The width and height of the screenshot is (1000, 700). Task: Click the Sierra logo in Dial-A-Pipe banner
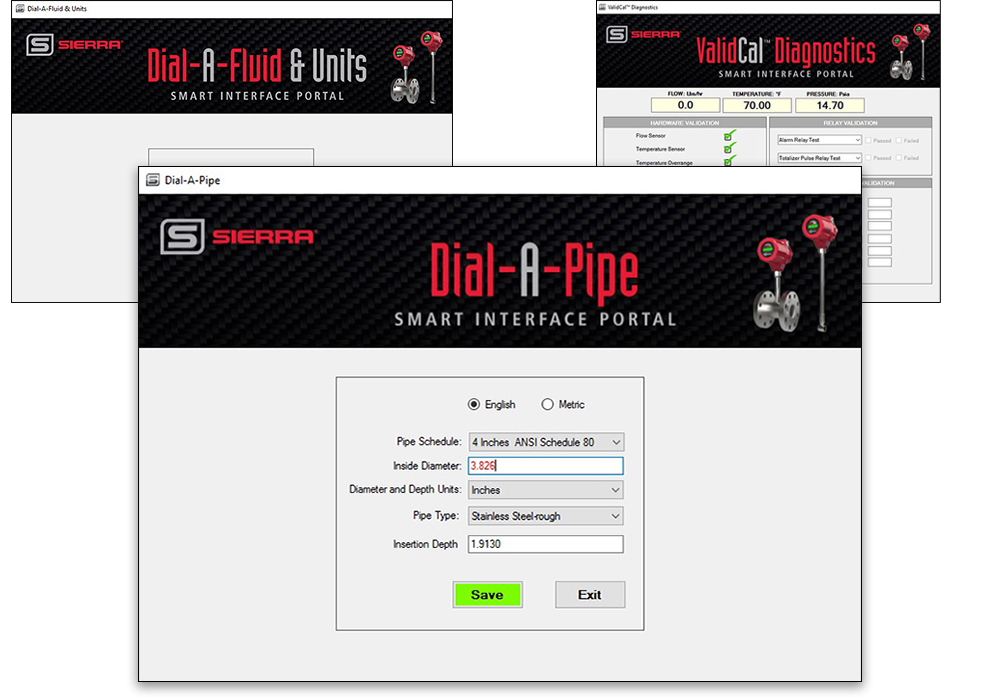pos(239,237)
